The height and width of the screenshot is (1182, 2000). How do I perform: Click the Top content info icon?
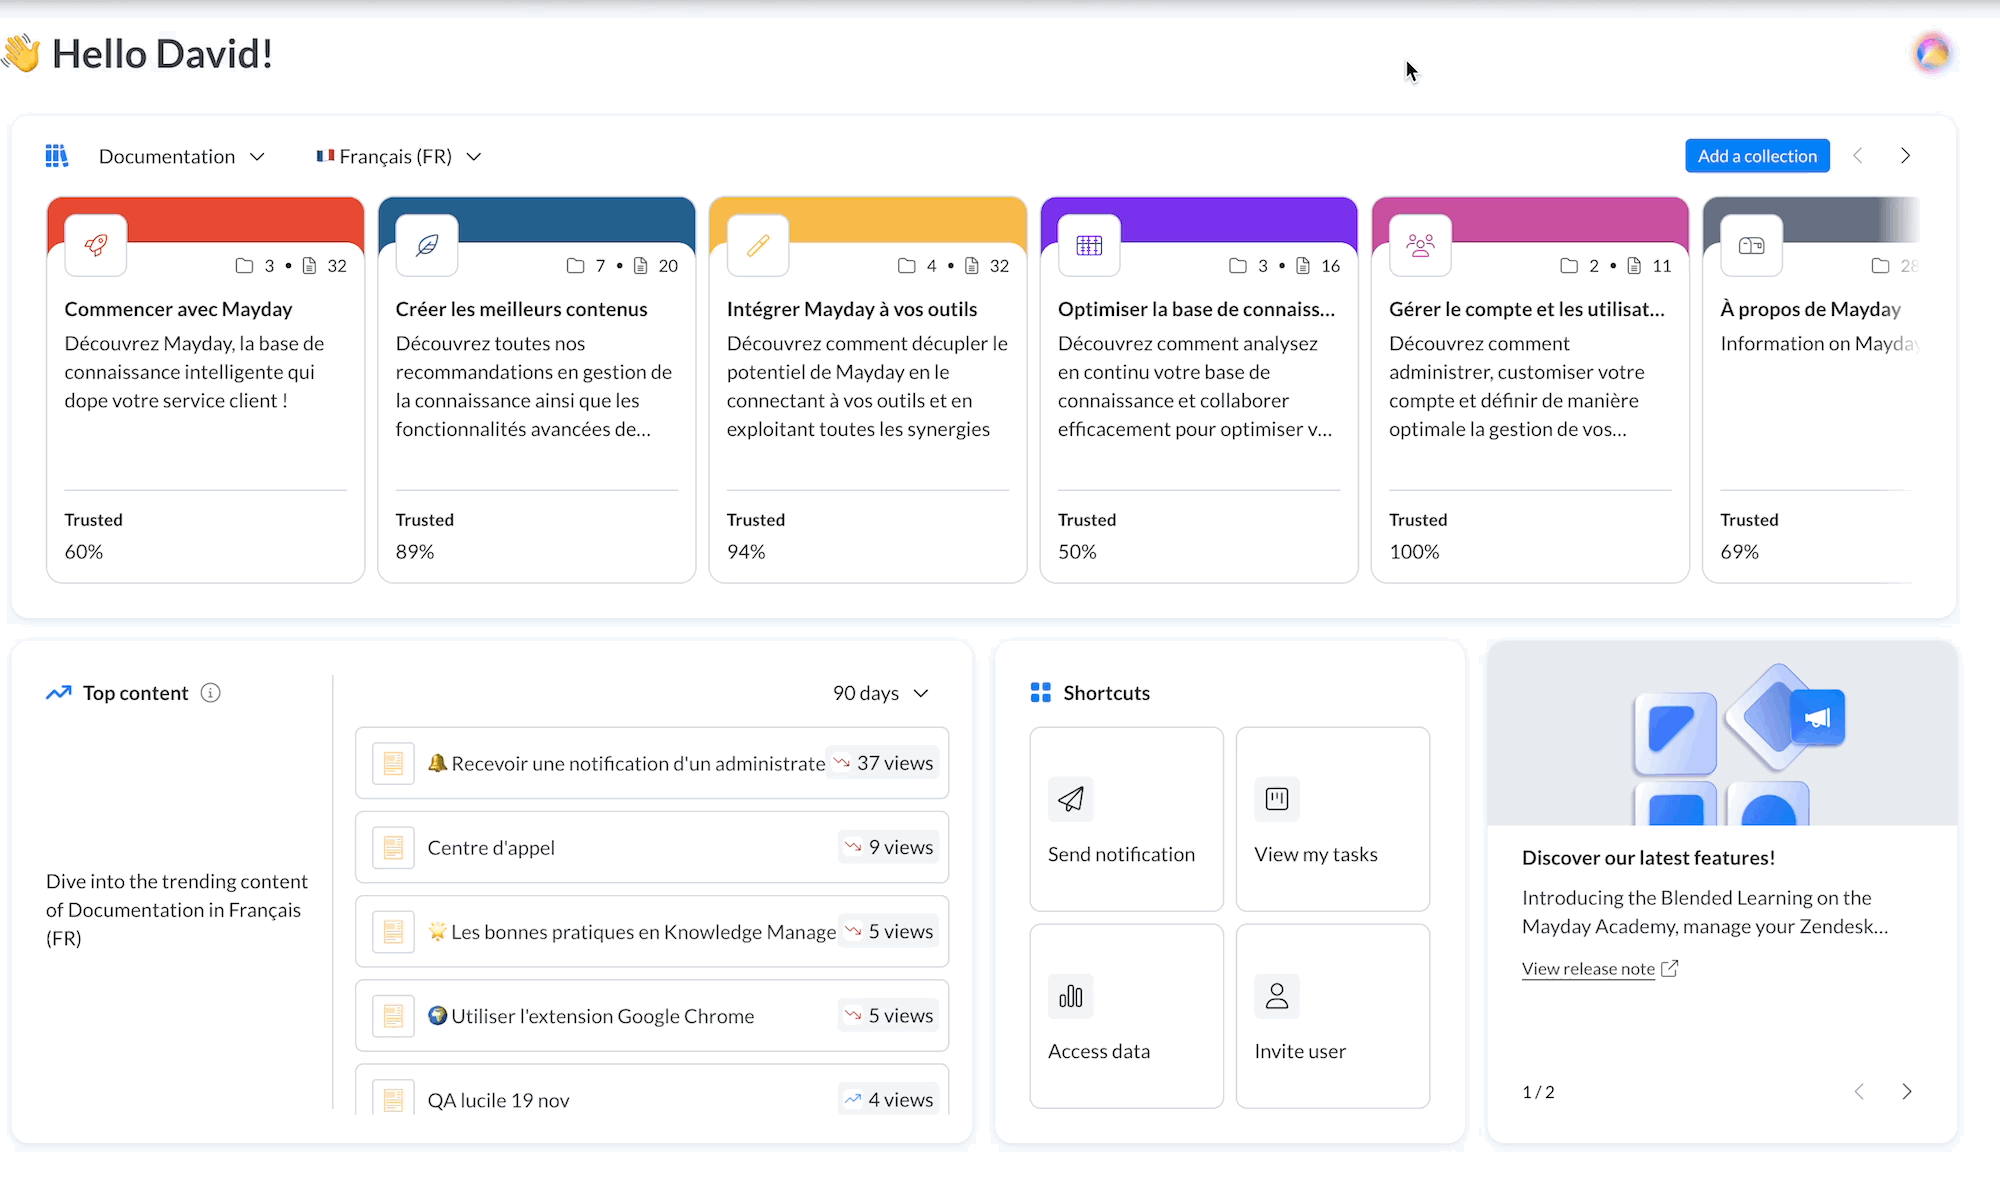point(210,693)
